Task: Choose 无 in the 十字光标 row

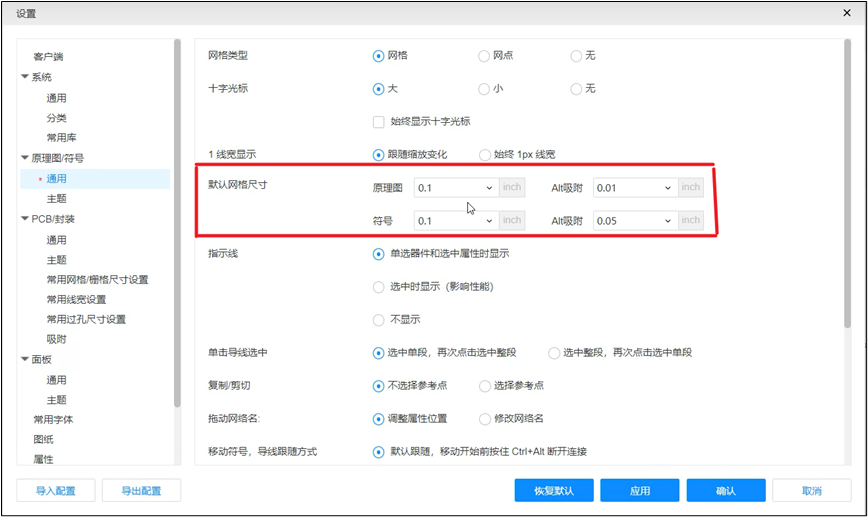Action: coord(576,89)
